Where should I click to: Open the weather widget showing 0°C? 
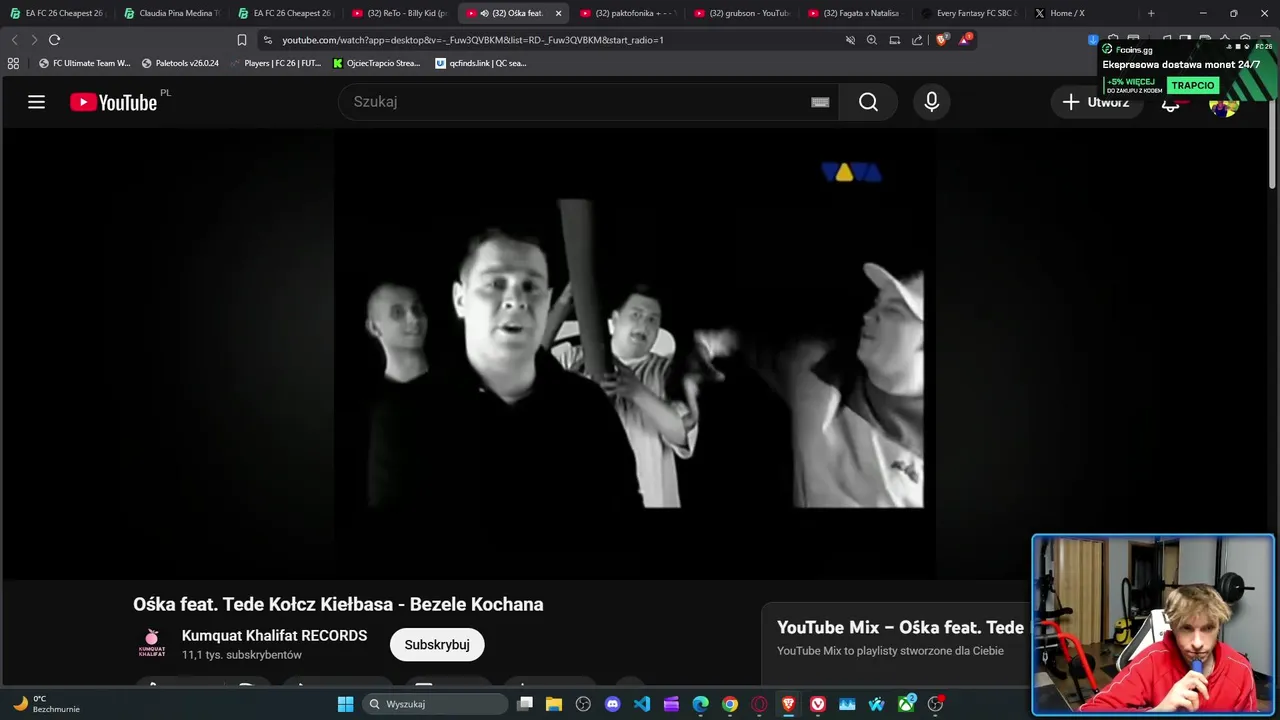(46, 704)
